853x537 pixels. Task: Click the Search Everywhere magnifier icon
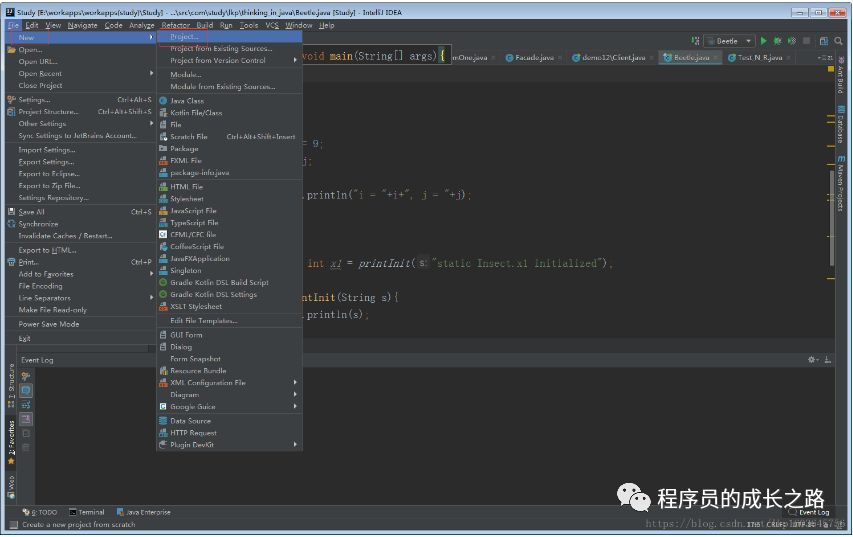[838, 41]
